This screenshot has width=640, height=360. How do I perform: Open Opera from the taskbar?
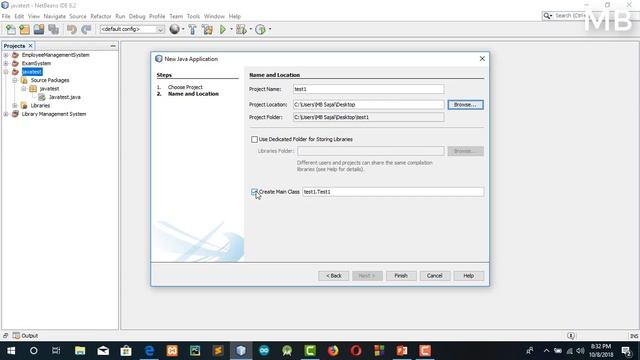[356, 351]
